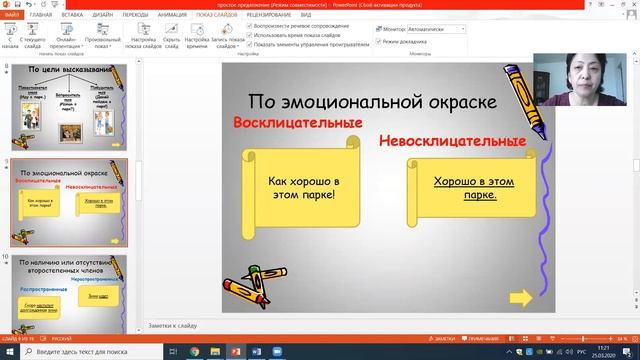
Task: Switch to the ПЕРЕХОДЫ tab
Action: click(136, 15)
